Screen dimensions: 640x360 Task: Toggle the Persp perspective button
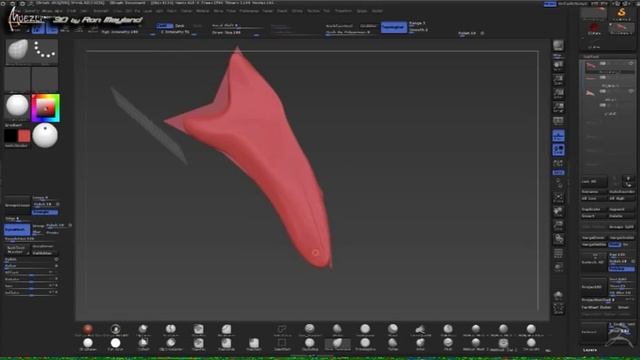558,122
